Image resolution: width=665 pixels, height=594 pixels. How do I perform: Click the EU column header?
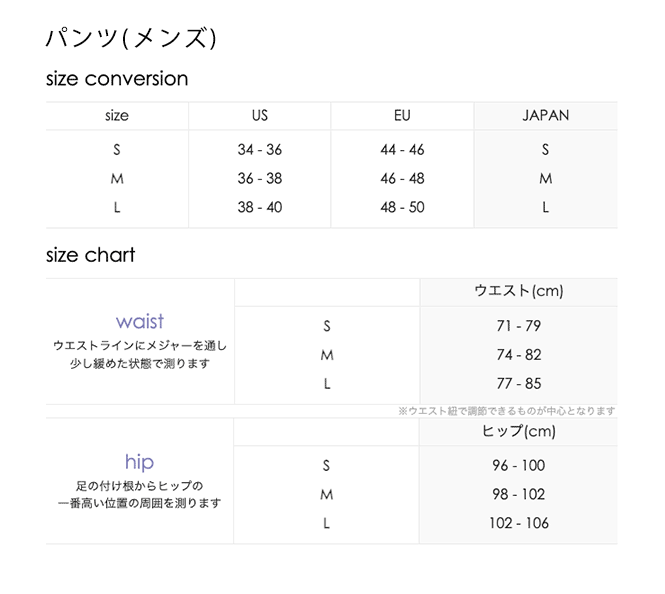pos(402,116)
